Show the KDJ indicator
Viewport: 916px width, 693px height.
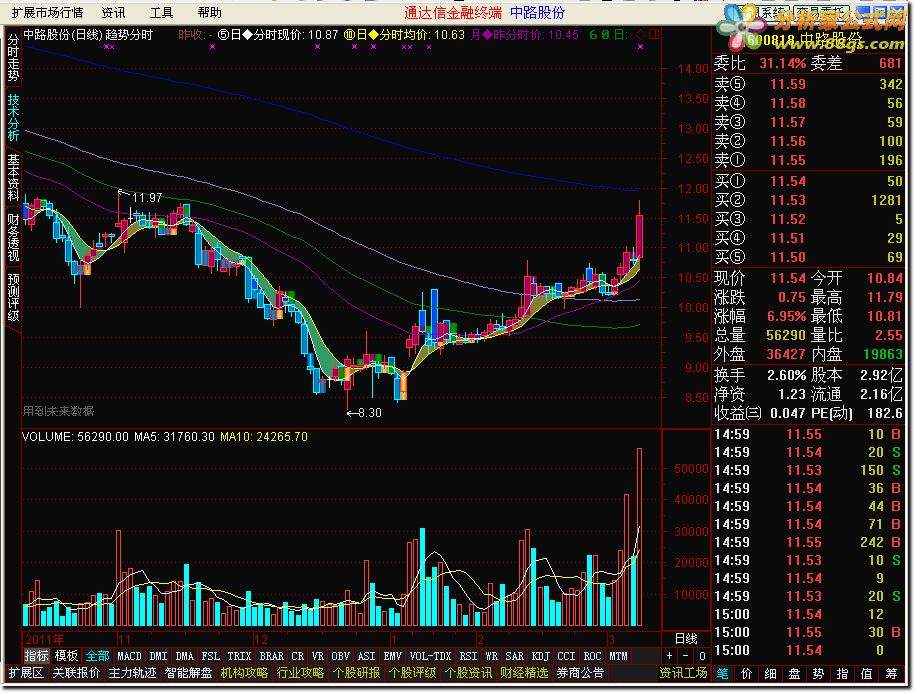540,656
